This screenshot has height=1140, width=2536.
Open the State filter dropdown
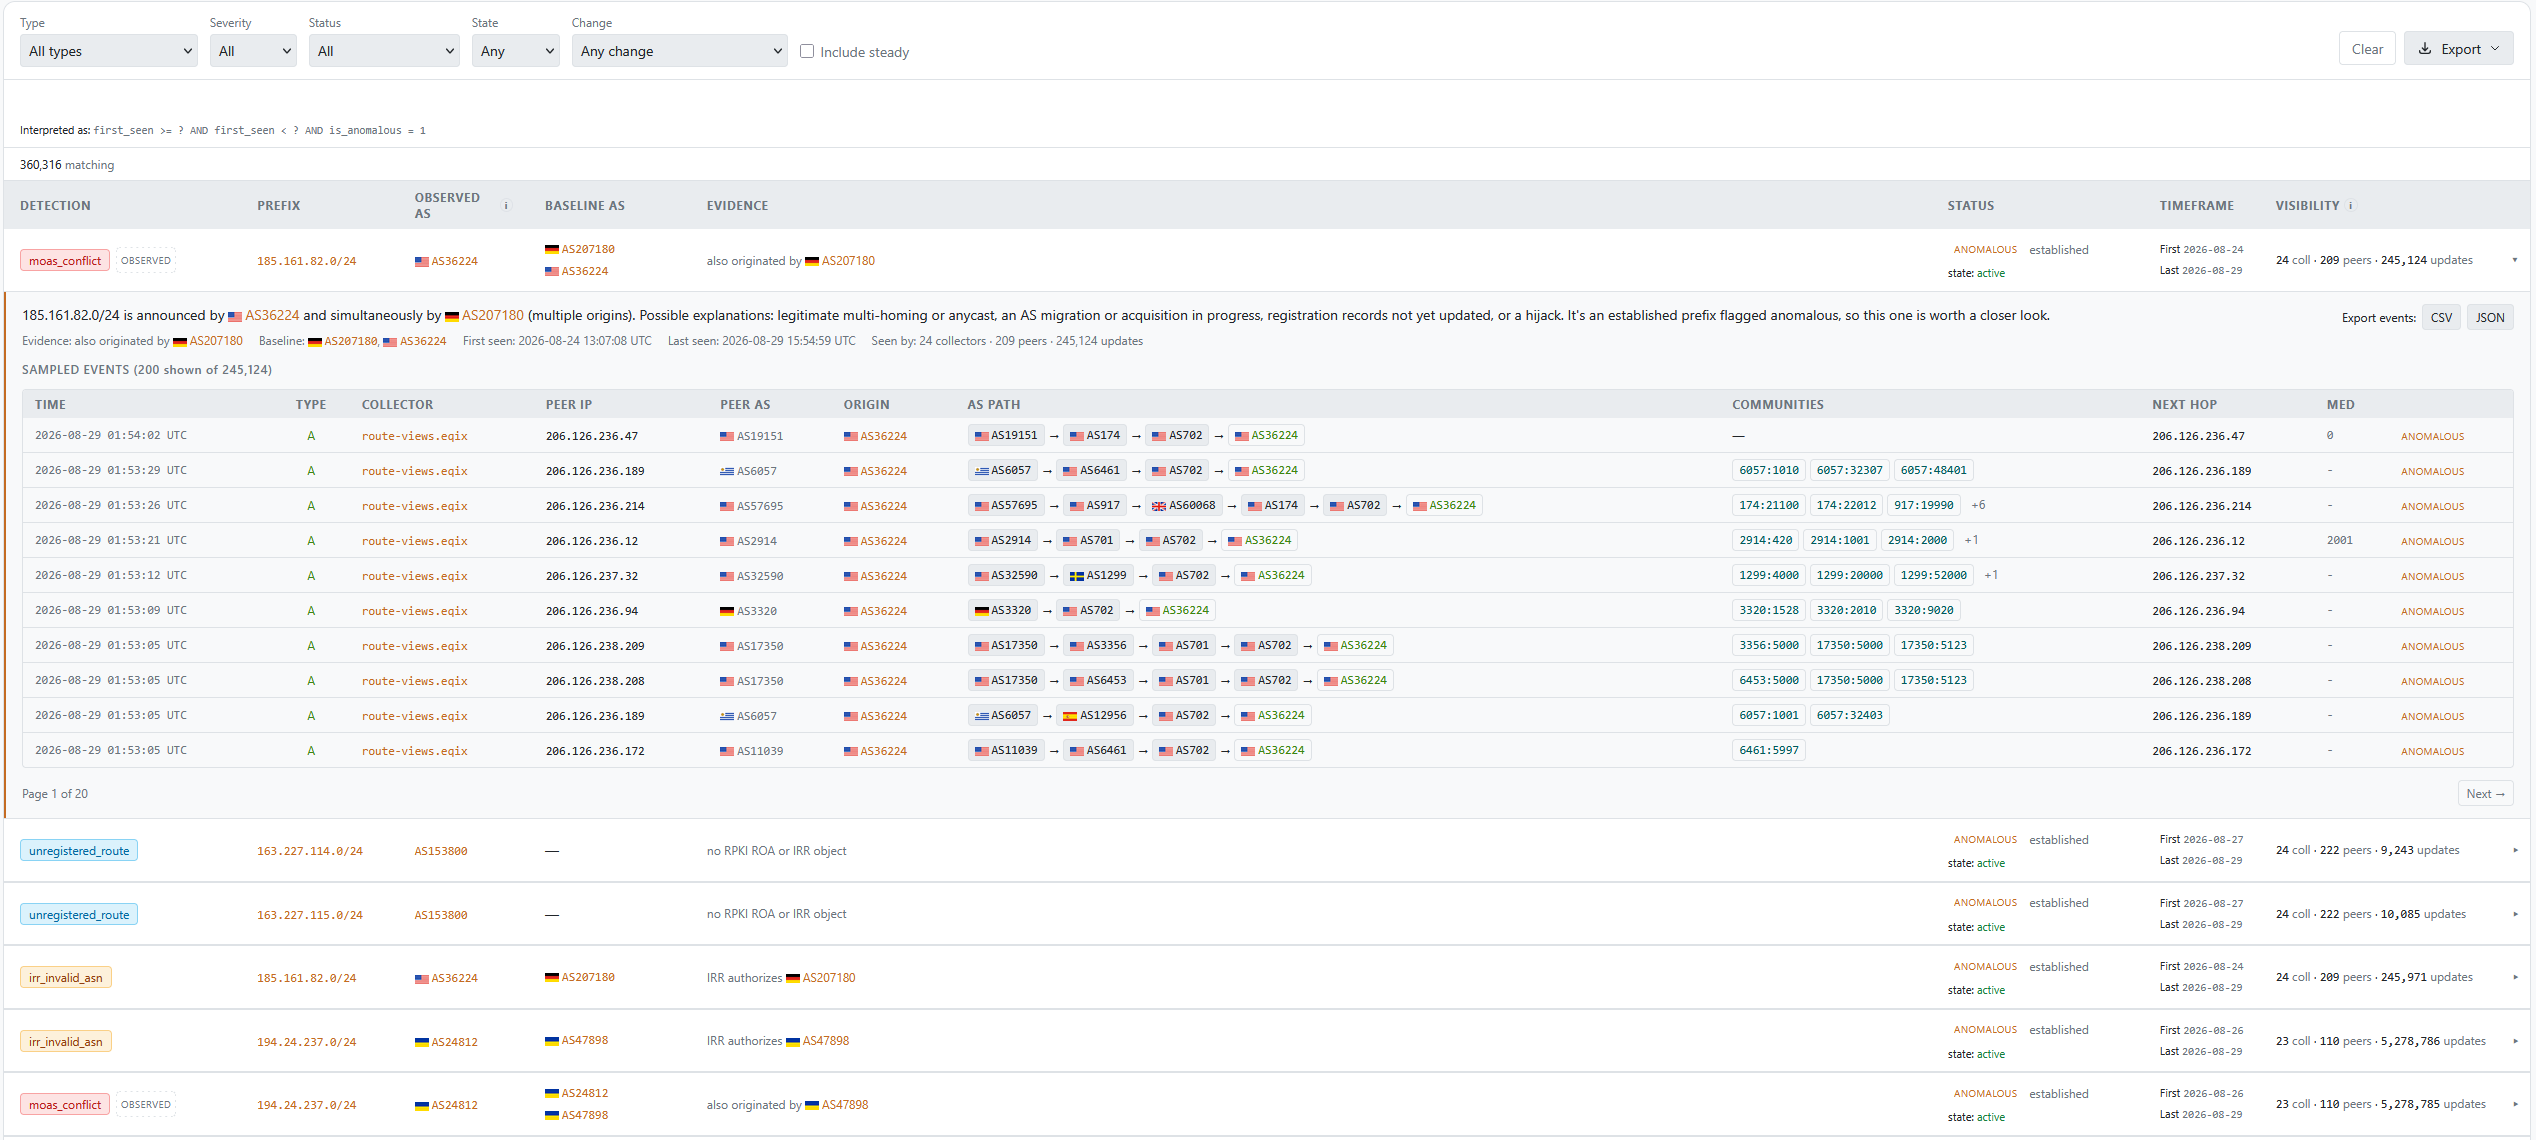[x=515, y=51]
